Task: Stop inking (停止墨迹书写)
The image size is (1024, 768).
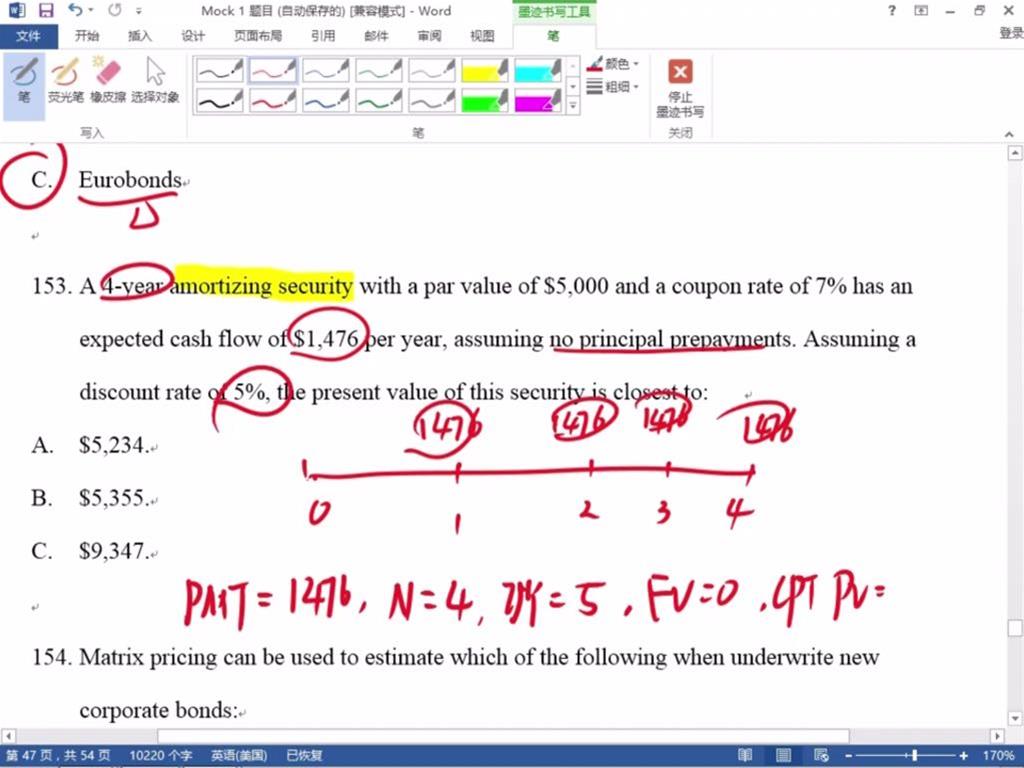Action: point(680,88)
